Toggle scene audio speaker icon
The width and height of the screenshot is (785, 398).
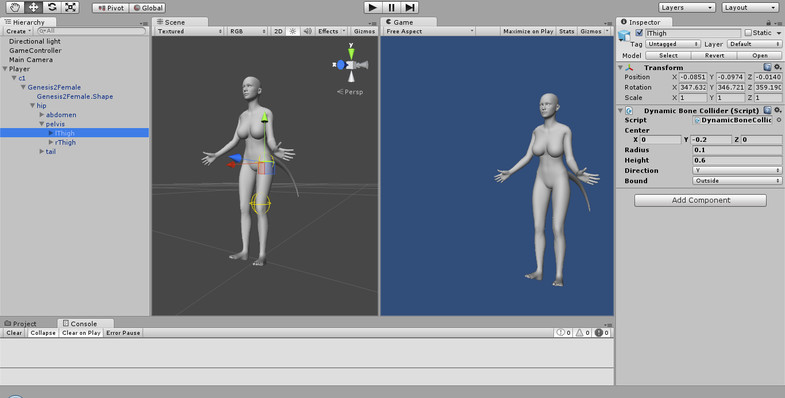(x=307, y=31)
